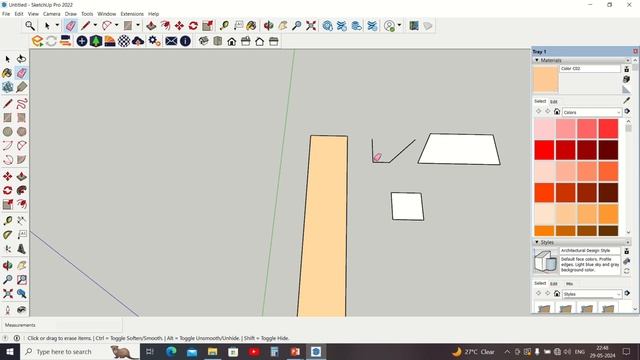Open the Styles collection dropdown
640x360 pixels.
pyautogui.click(x=592, y=294)
